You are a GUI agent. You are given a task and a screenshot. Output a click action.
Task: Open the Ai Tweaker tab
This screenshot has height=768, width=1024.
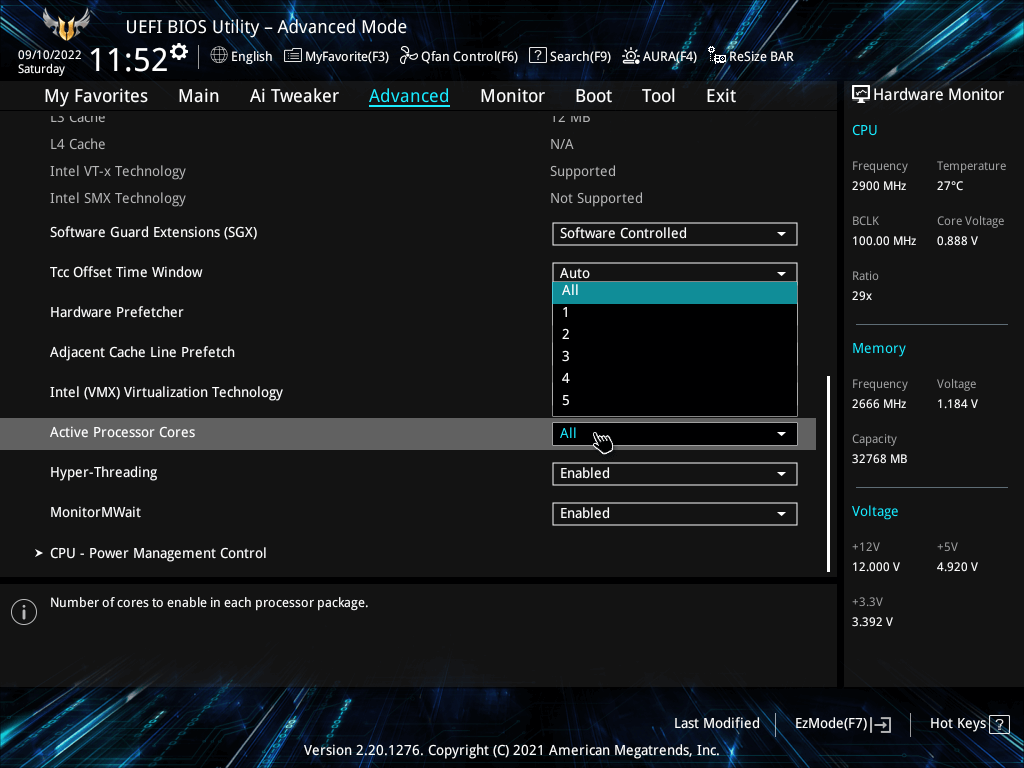(x=294, y=96)
